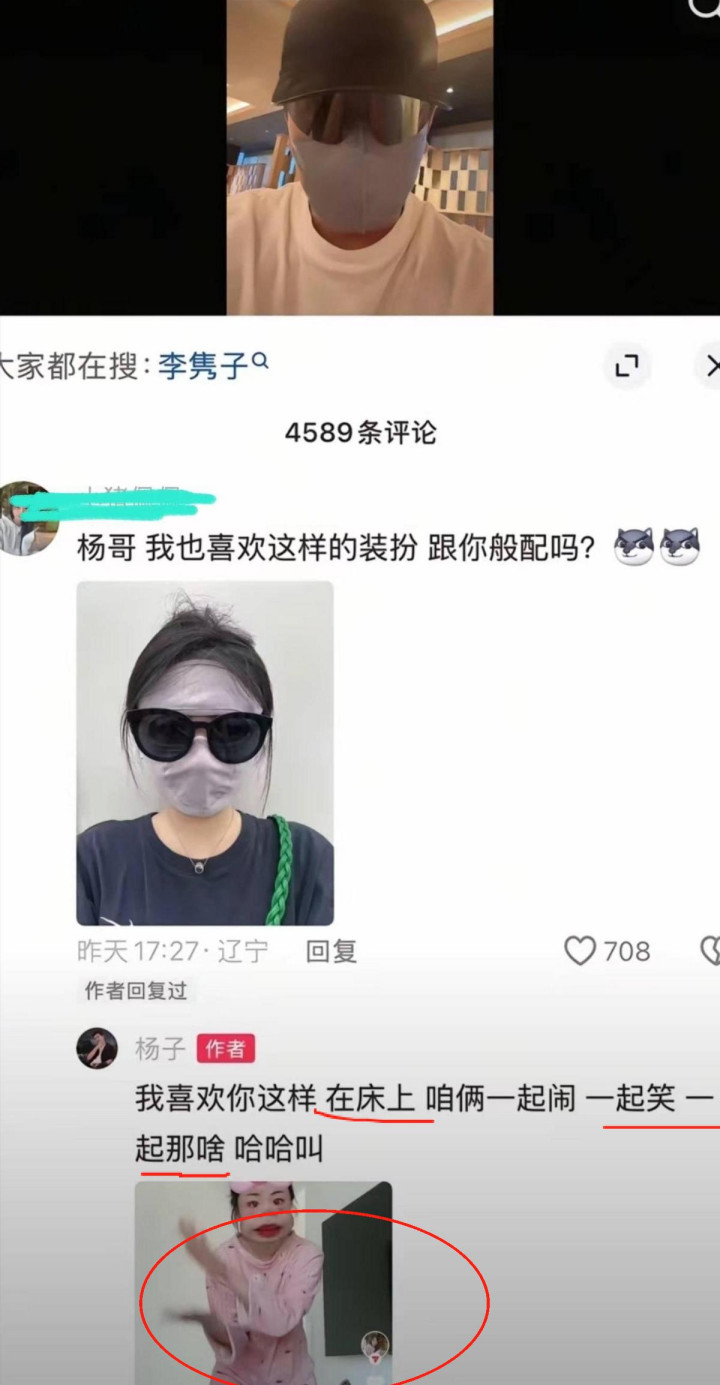
Task: Open 杨子's small profile avatar
Action: (x=97, y=1048)
